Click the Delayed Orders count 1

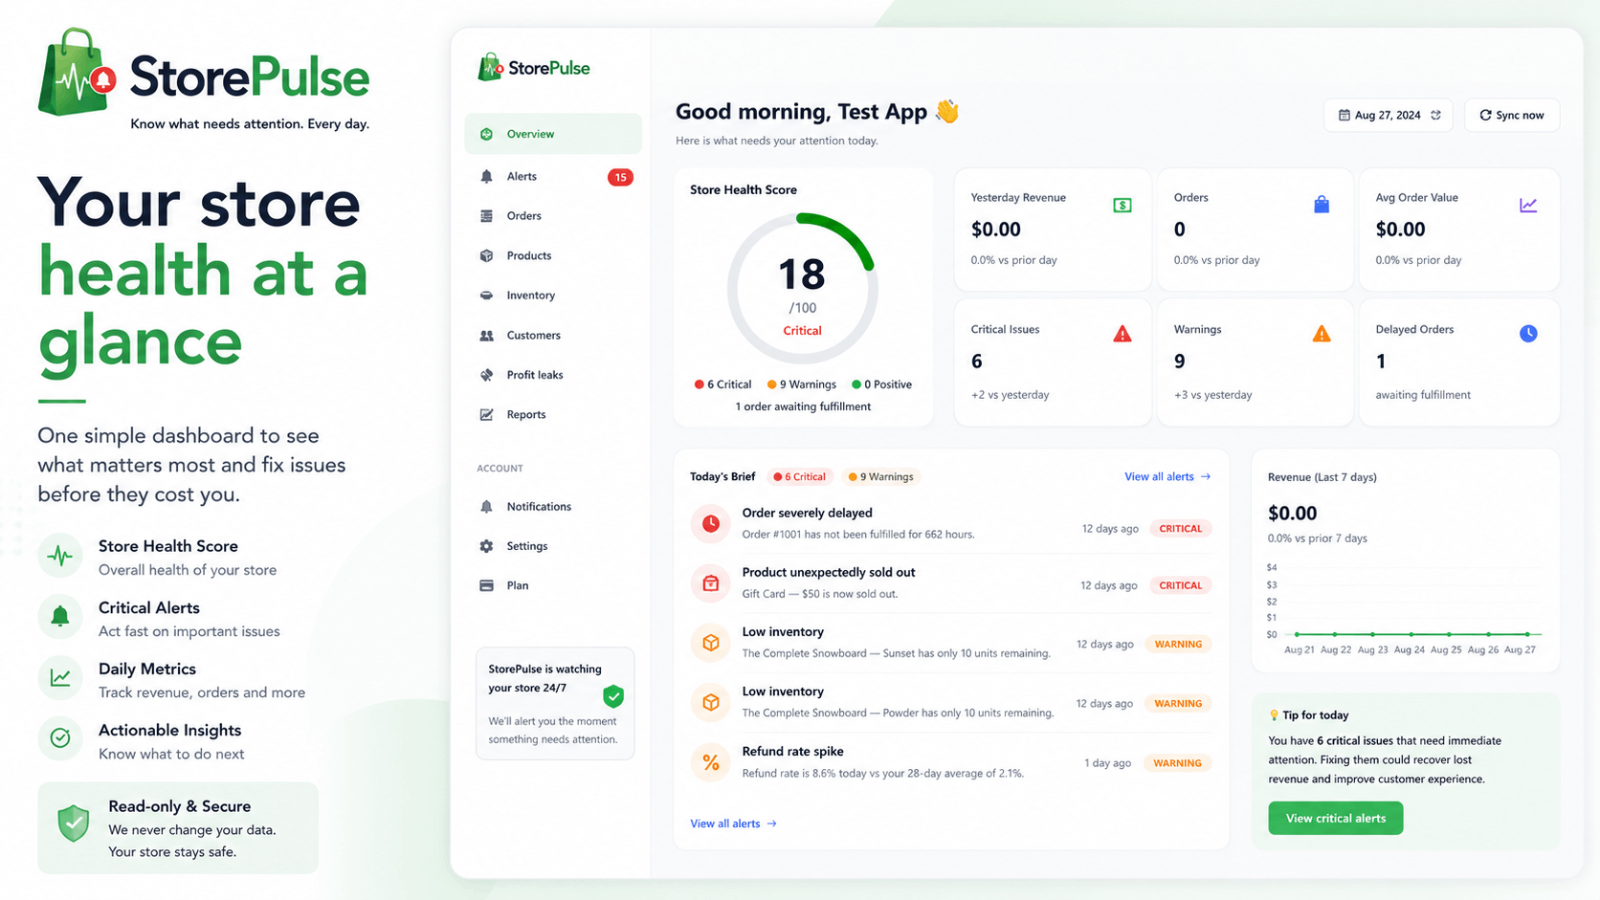[1381, 361]
